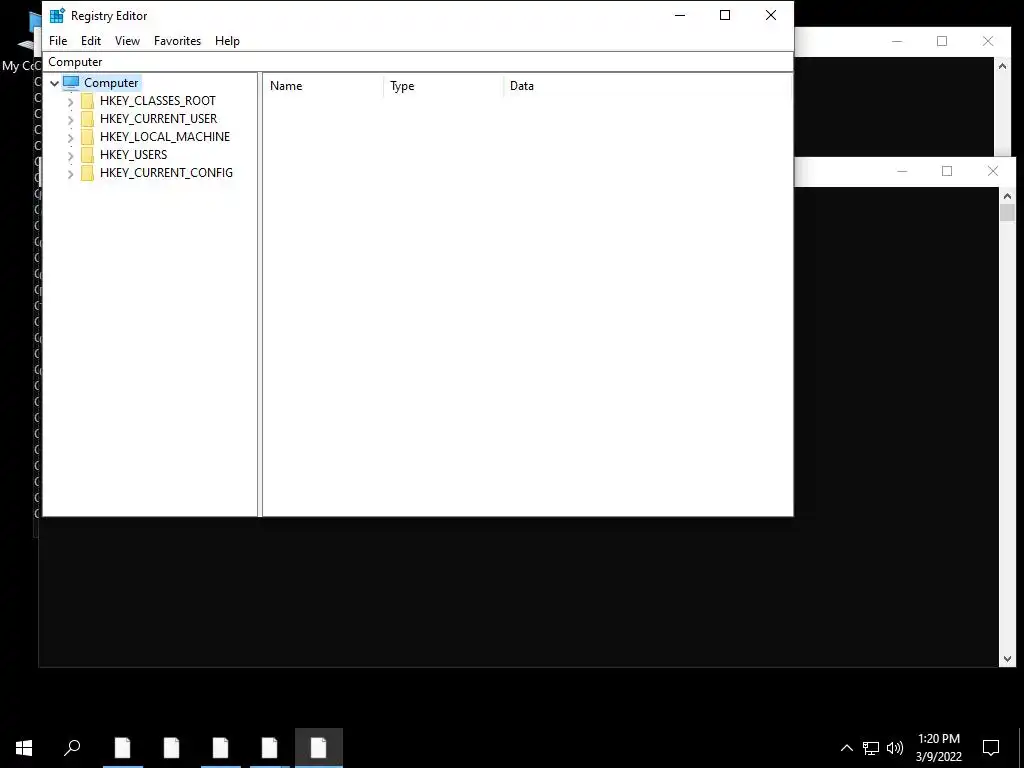Minimize the Registry Editor window
Image resolution: width=1024 pixels, height=768 pixels.
tap(680, 15)
